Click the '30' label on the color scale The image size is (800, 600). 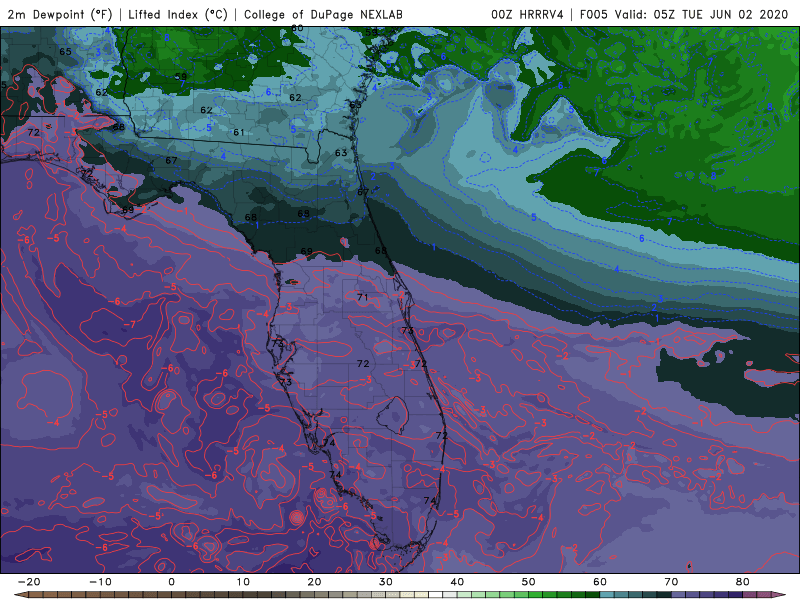tap(386, 582)
